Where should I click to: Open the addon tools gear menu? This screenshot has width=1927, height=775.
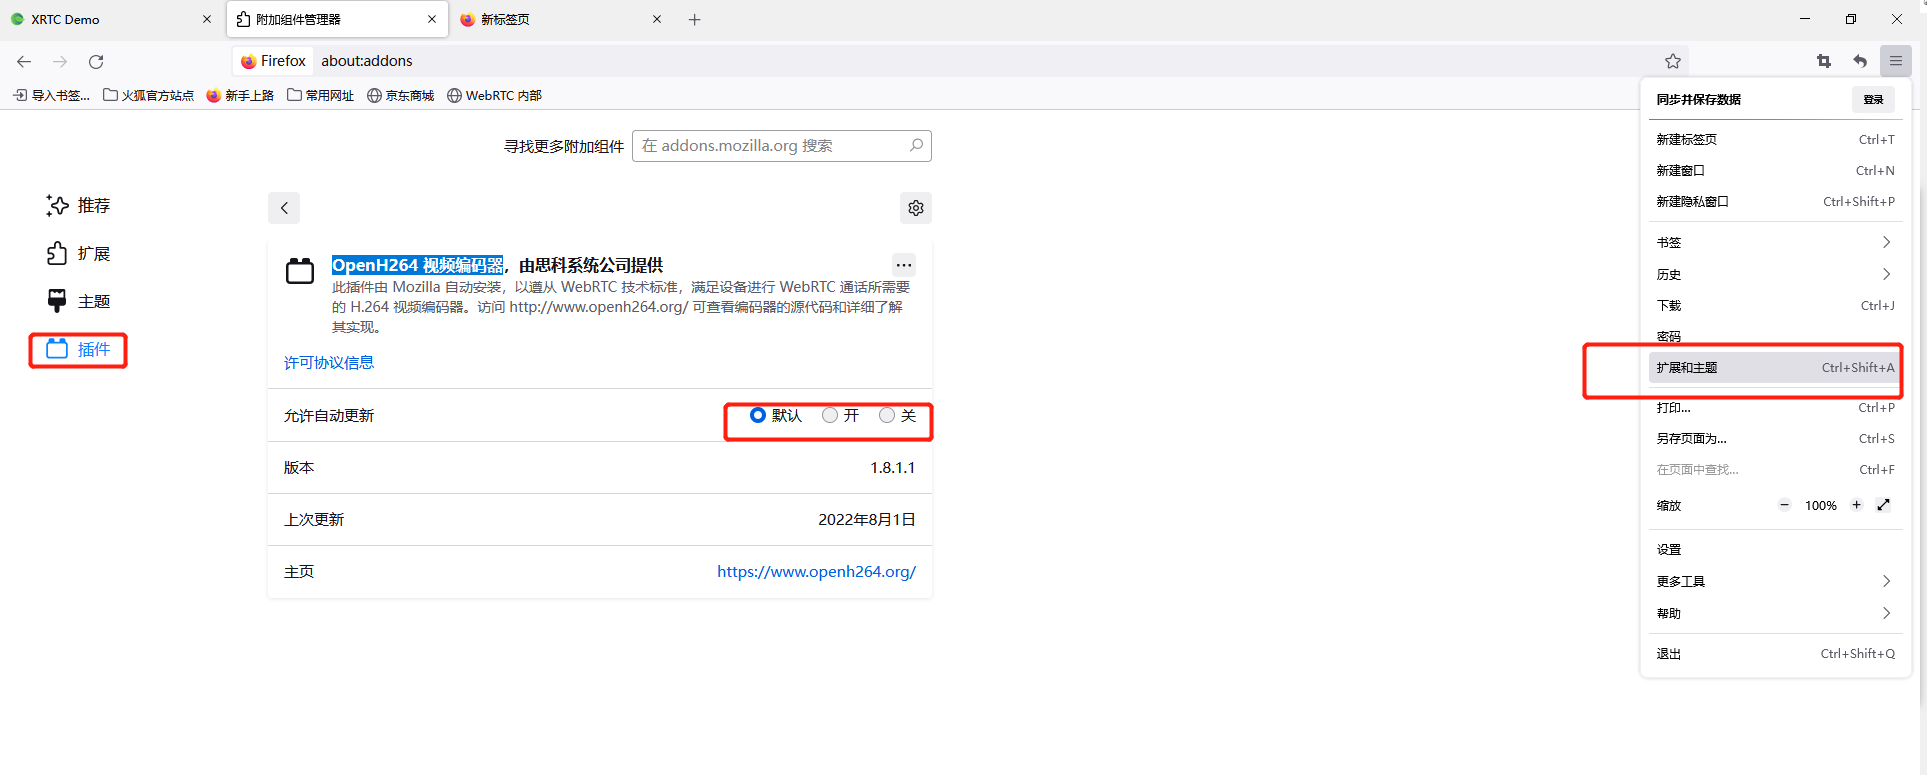pos(916,208)
